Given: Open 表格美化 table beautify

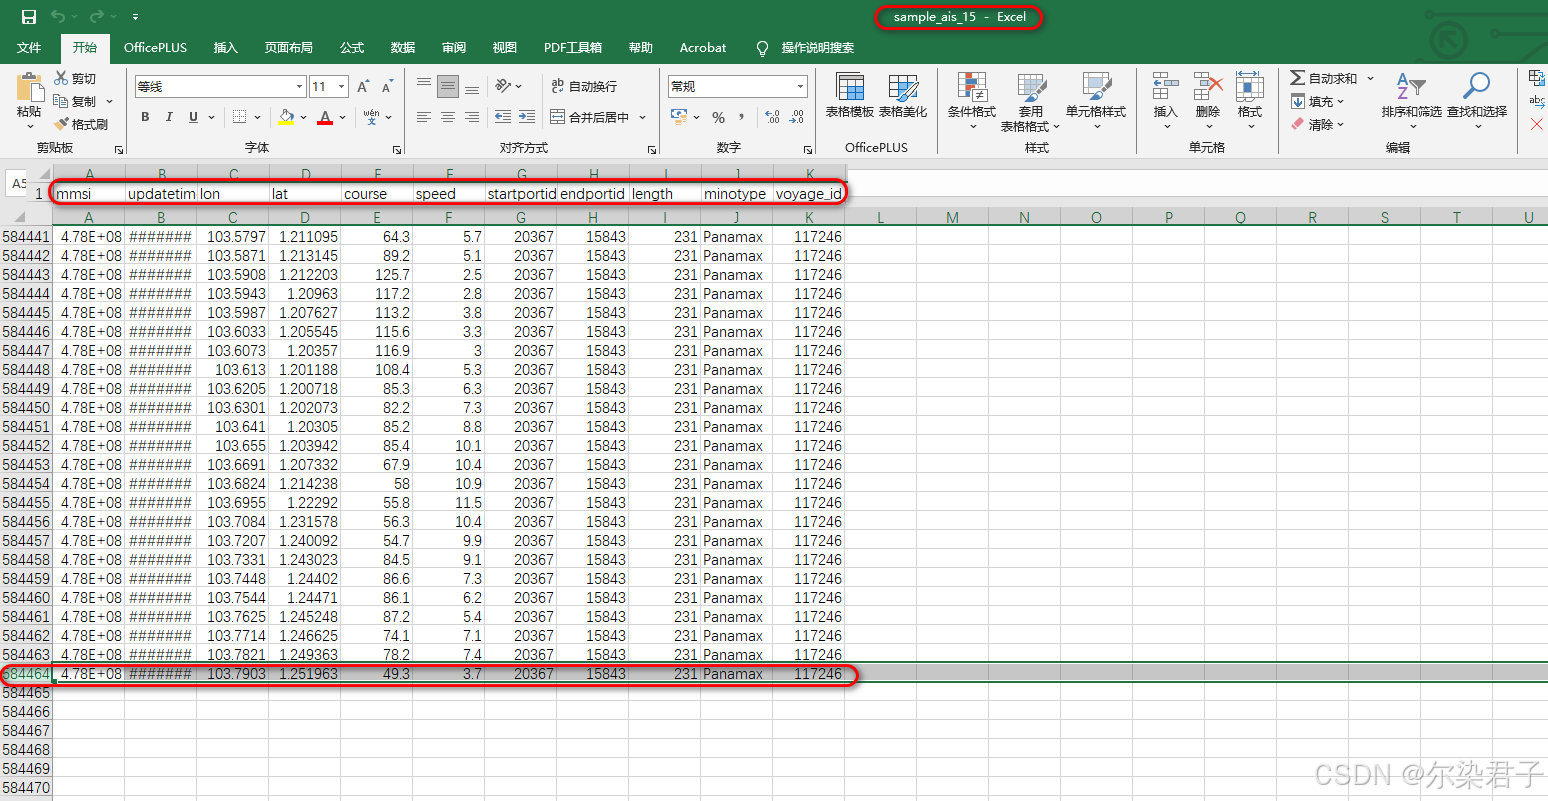Looking at the screenshot, I should (903, 95).
